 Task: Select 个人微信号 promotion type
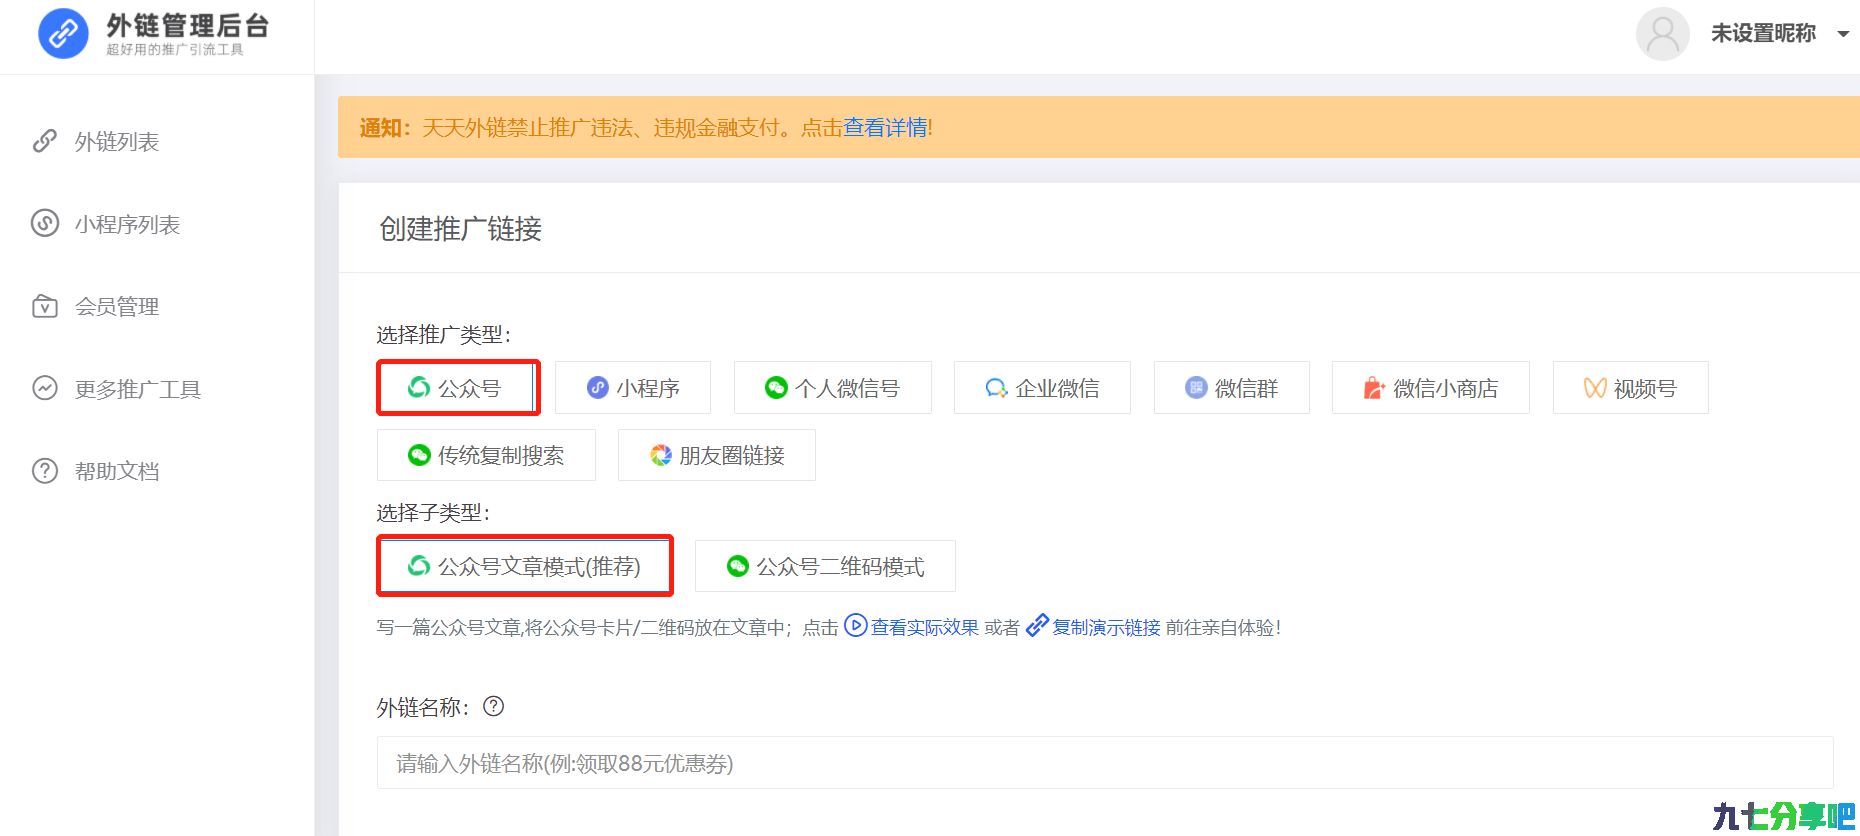[x=833, y=387]
